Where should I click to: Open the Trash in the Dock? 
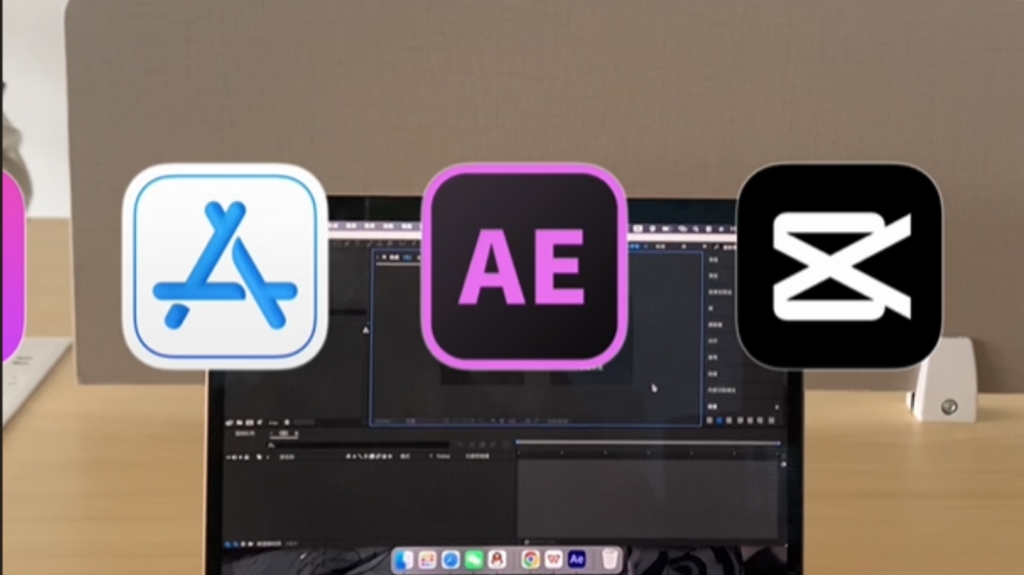(609, 559)
